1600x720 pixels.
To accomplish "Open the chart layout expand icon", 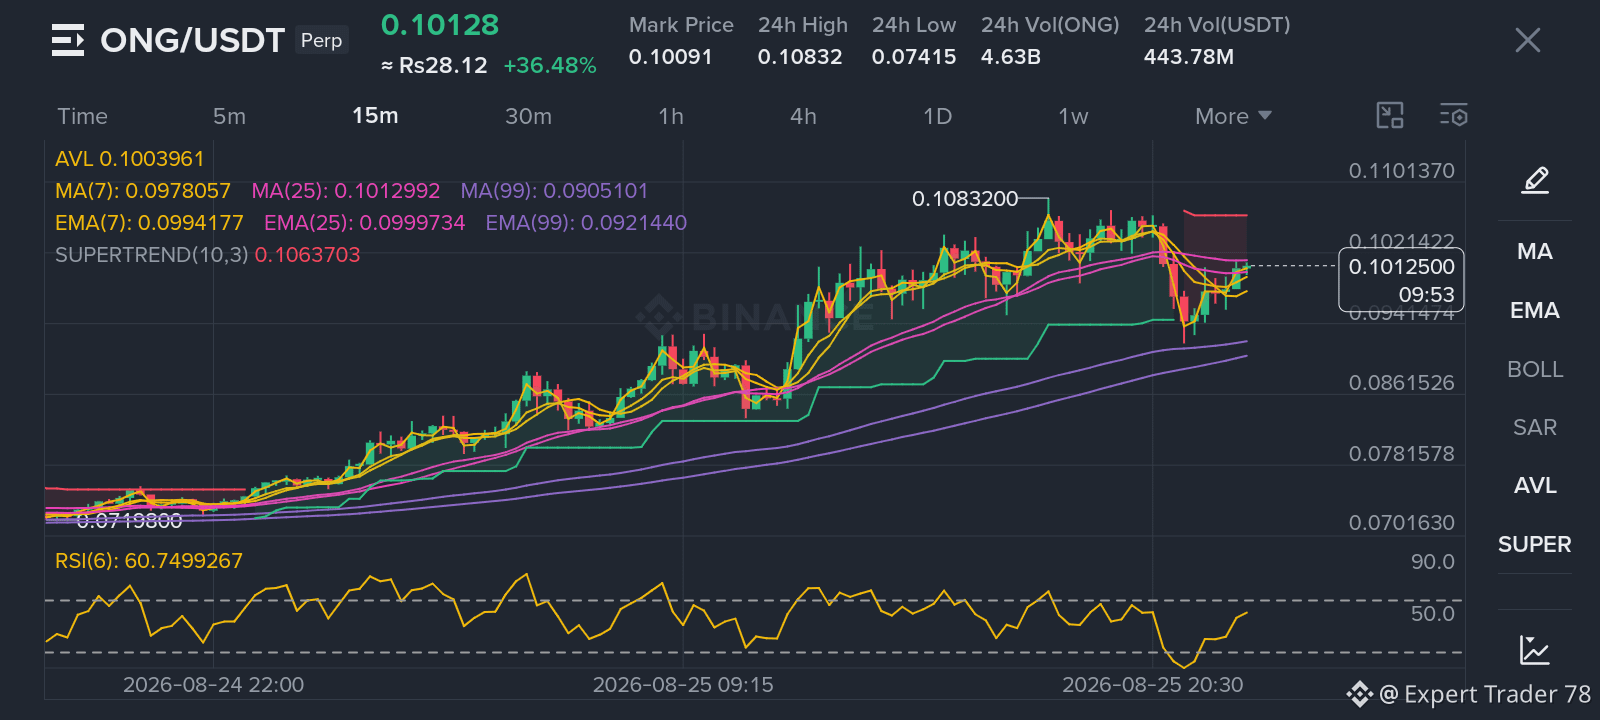I will 1390,116.
